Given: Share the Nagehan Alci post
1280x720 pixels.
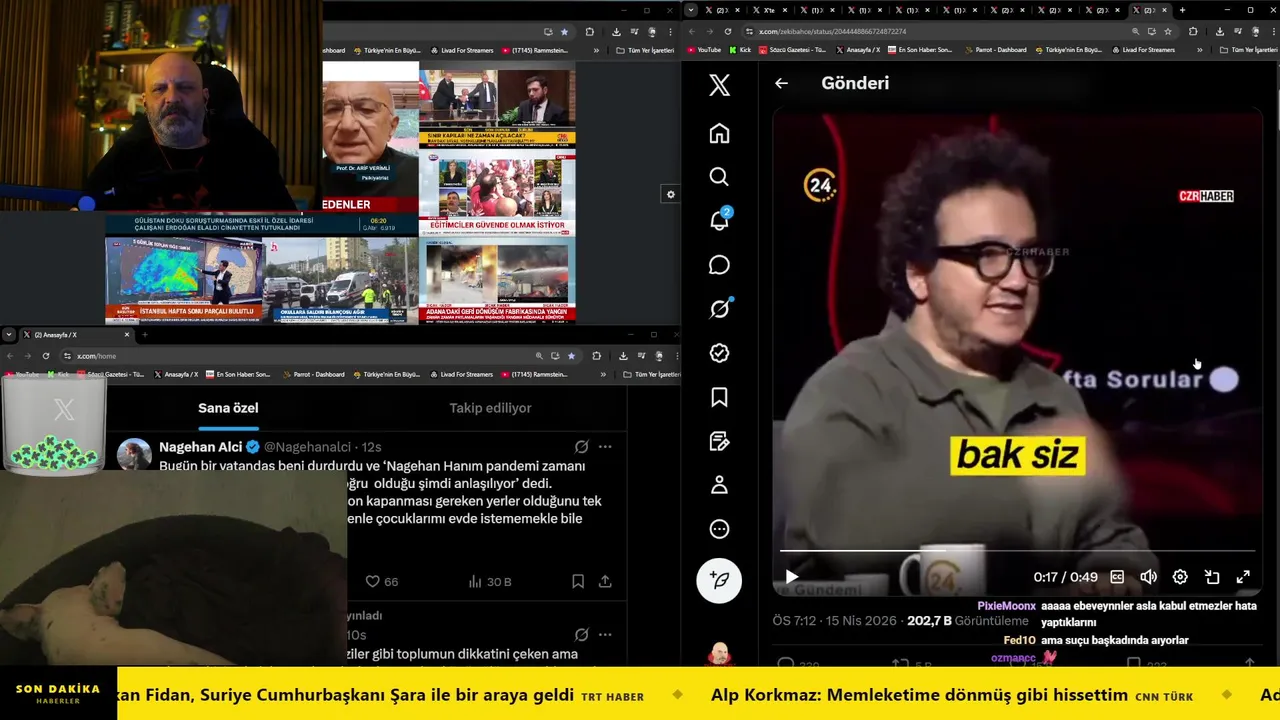Looking at the screenshot, I should (x=605, y=581).
